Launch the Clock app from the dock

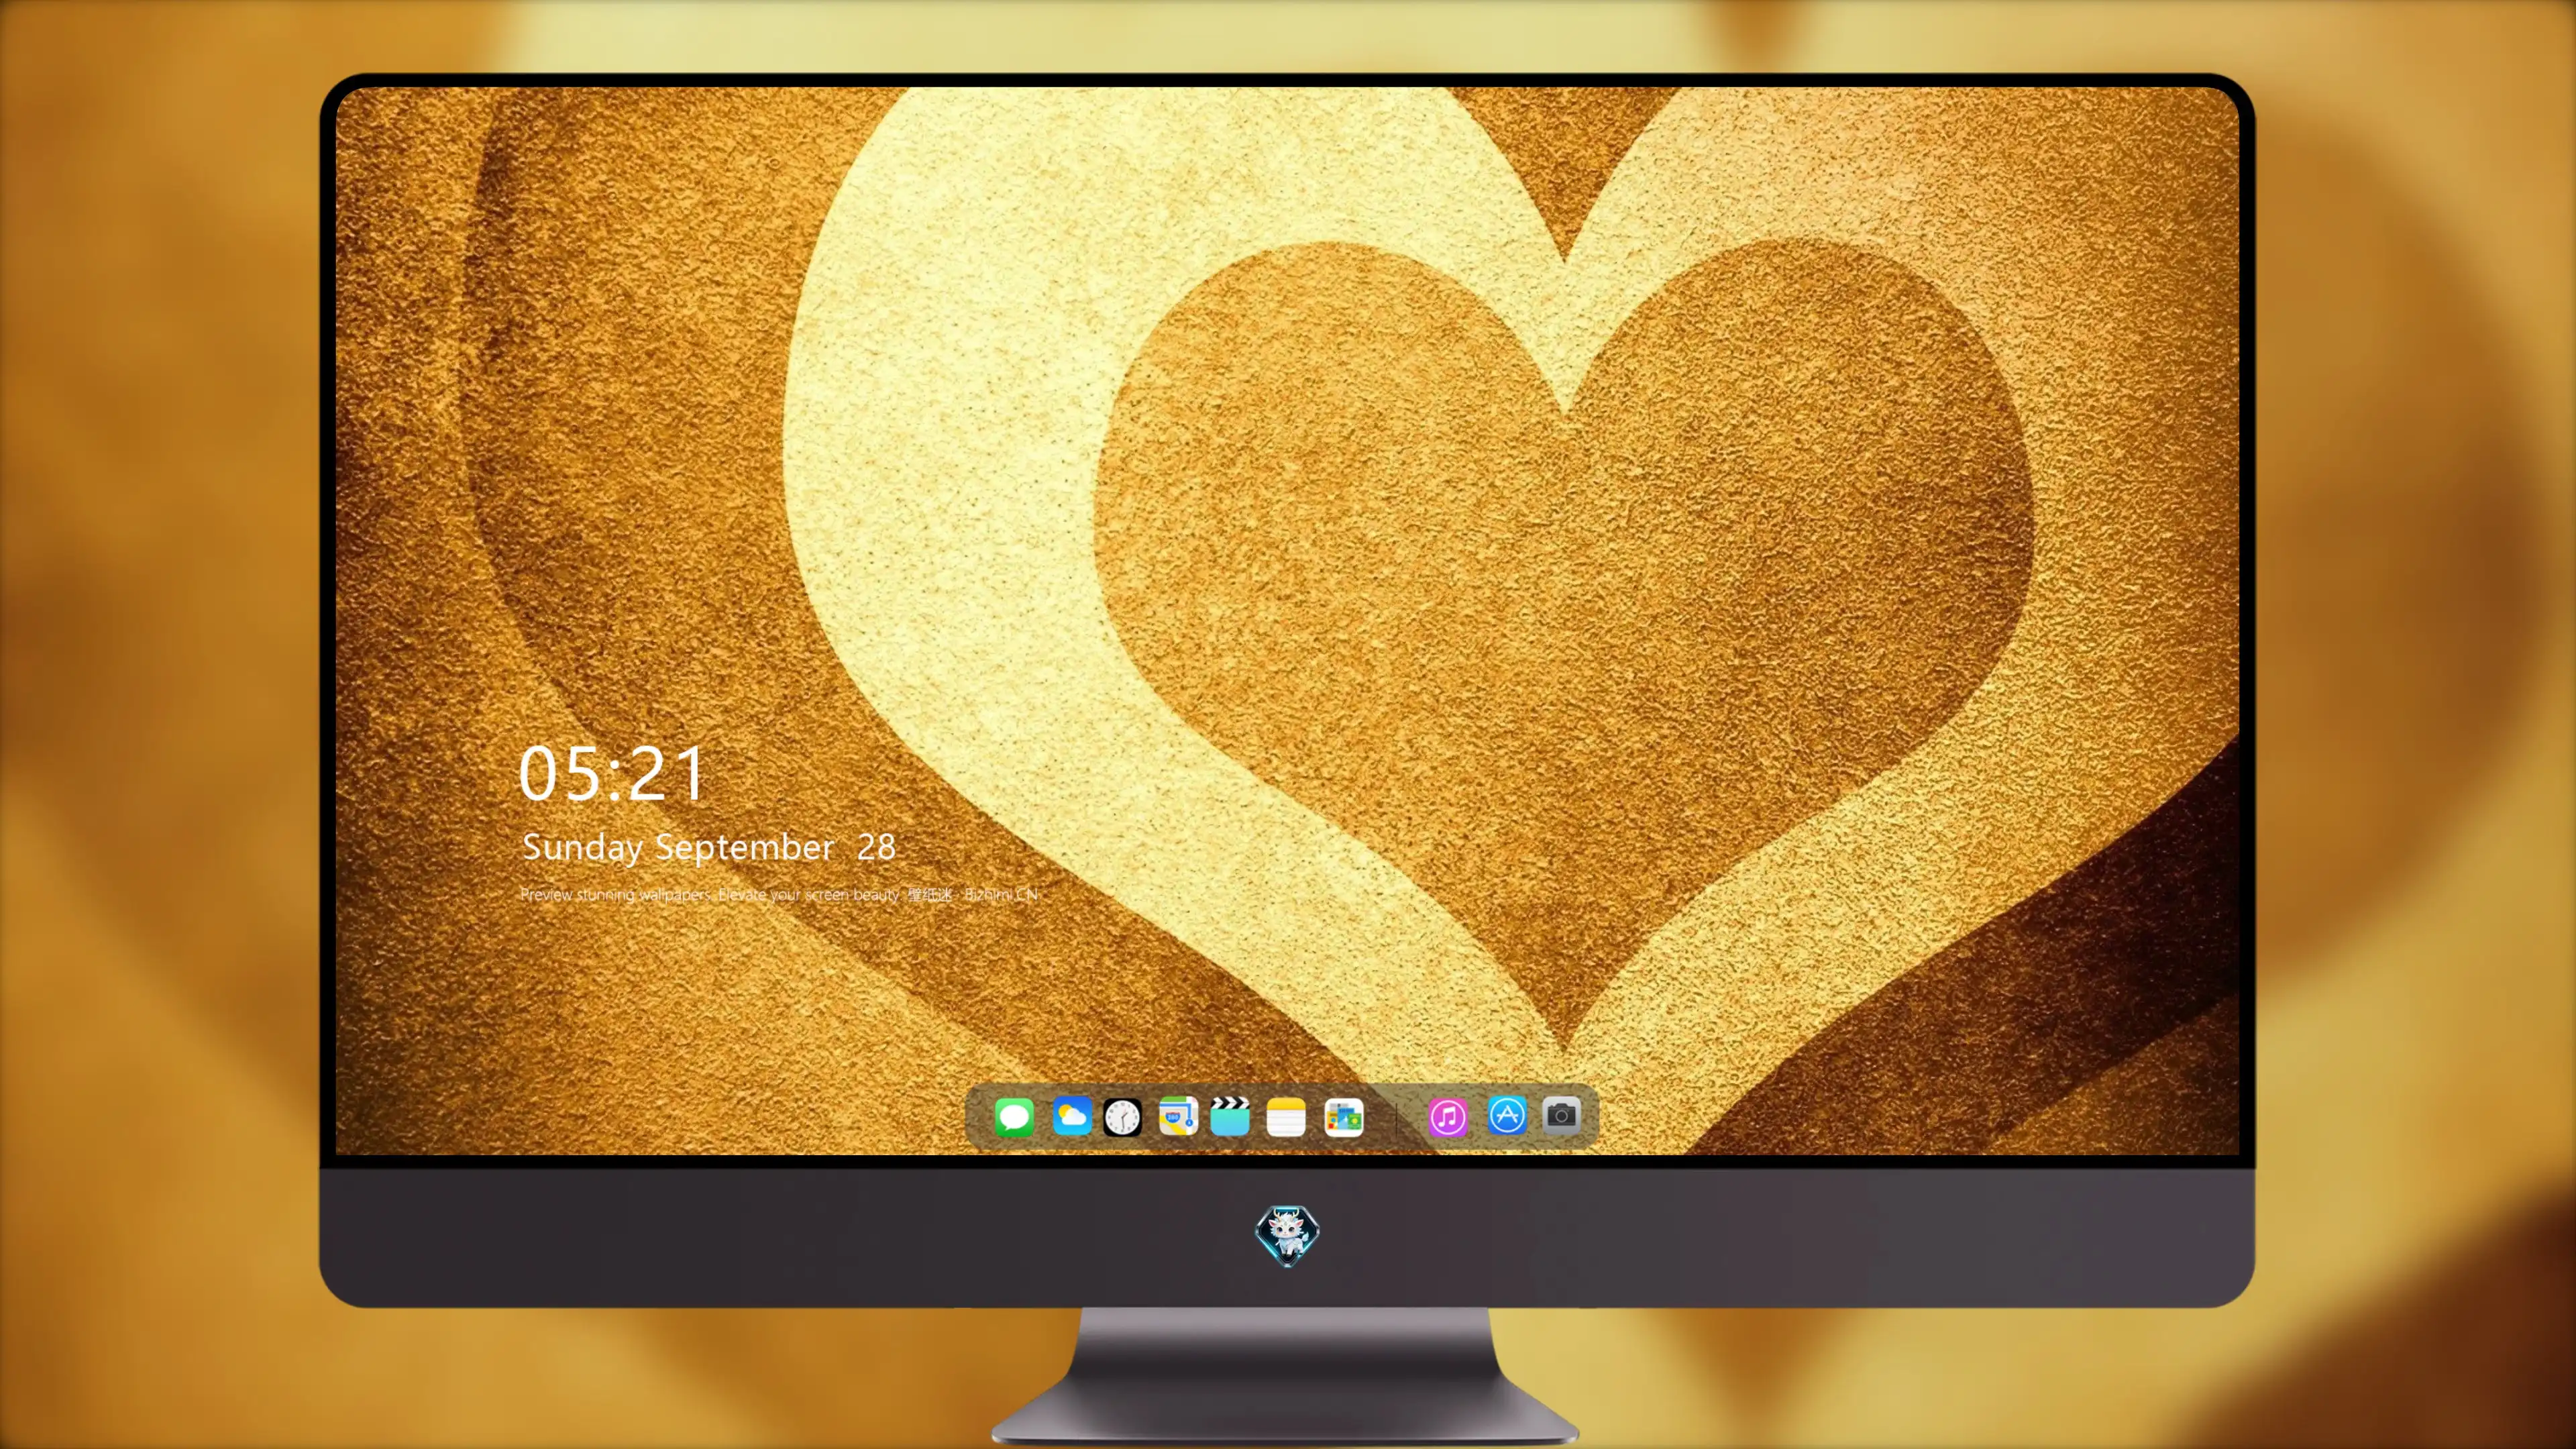pyautogui.click(x=1122, y=1117)
